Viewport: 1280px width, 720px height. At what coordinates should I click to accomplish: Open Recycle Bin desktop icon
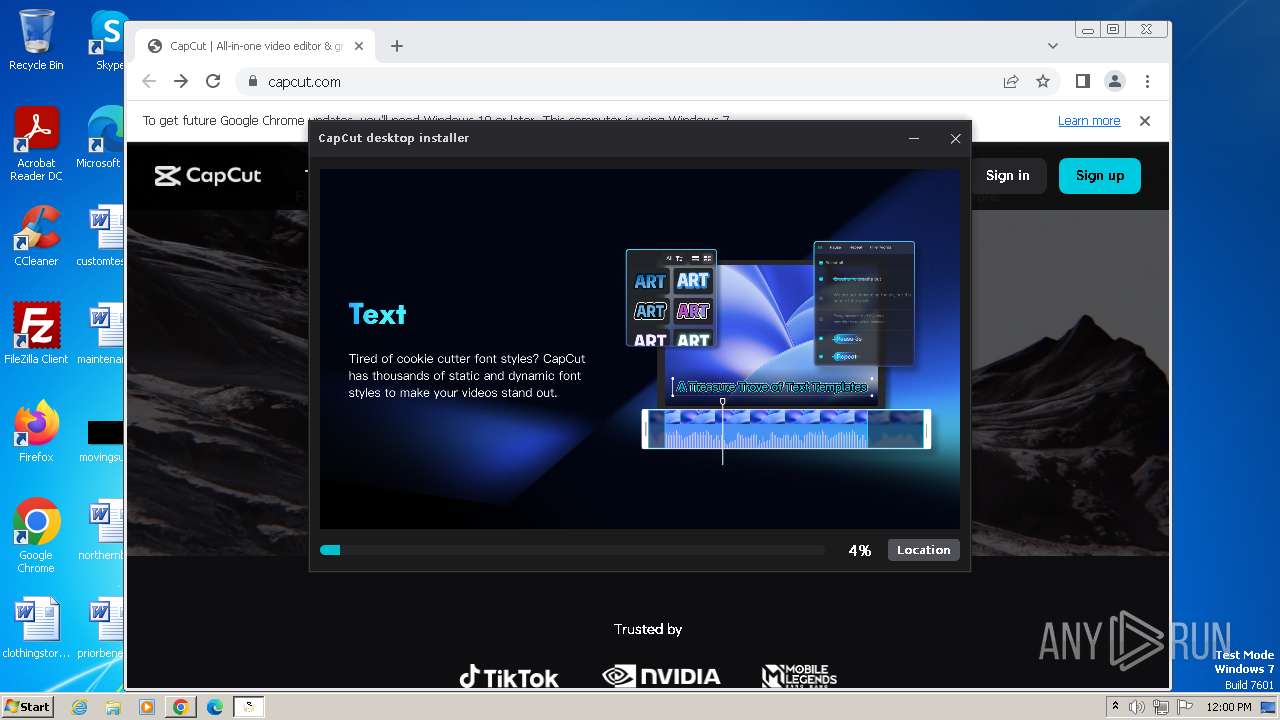click(x=36, y=40)
